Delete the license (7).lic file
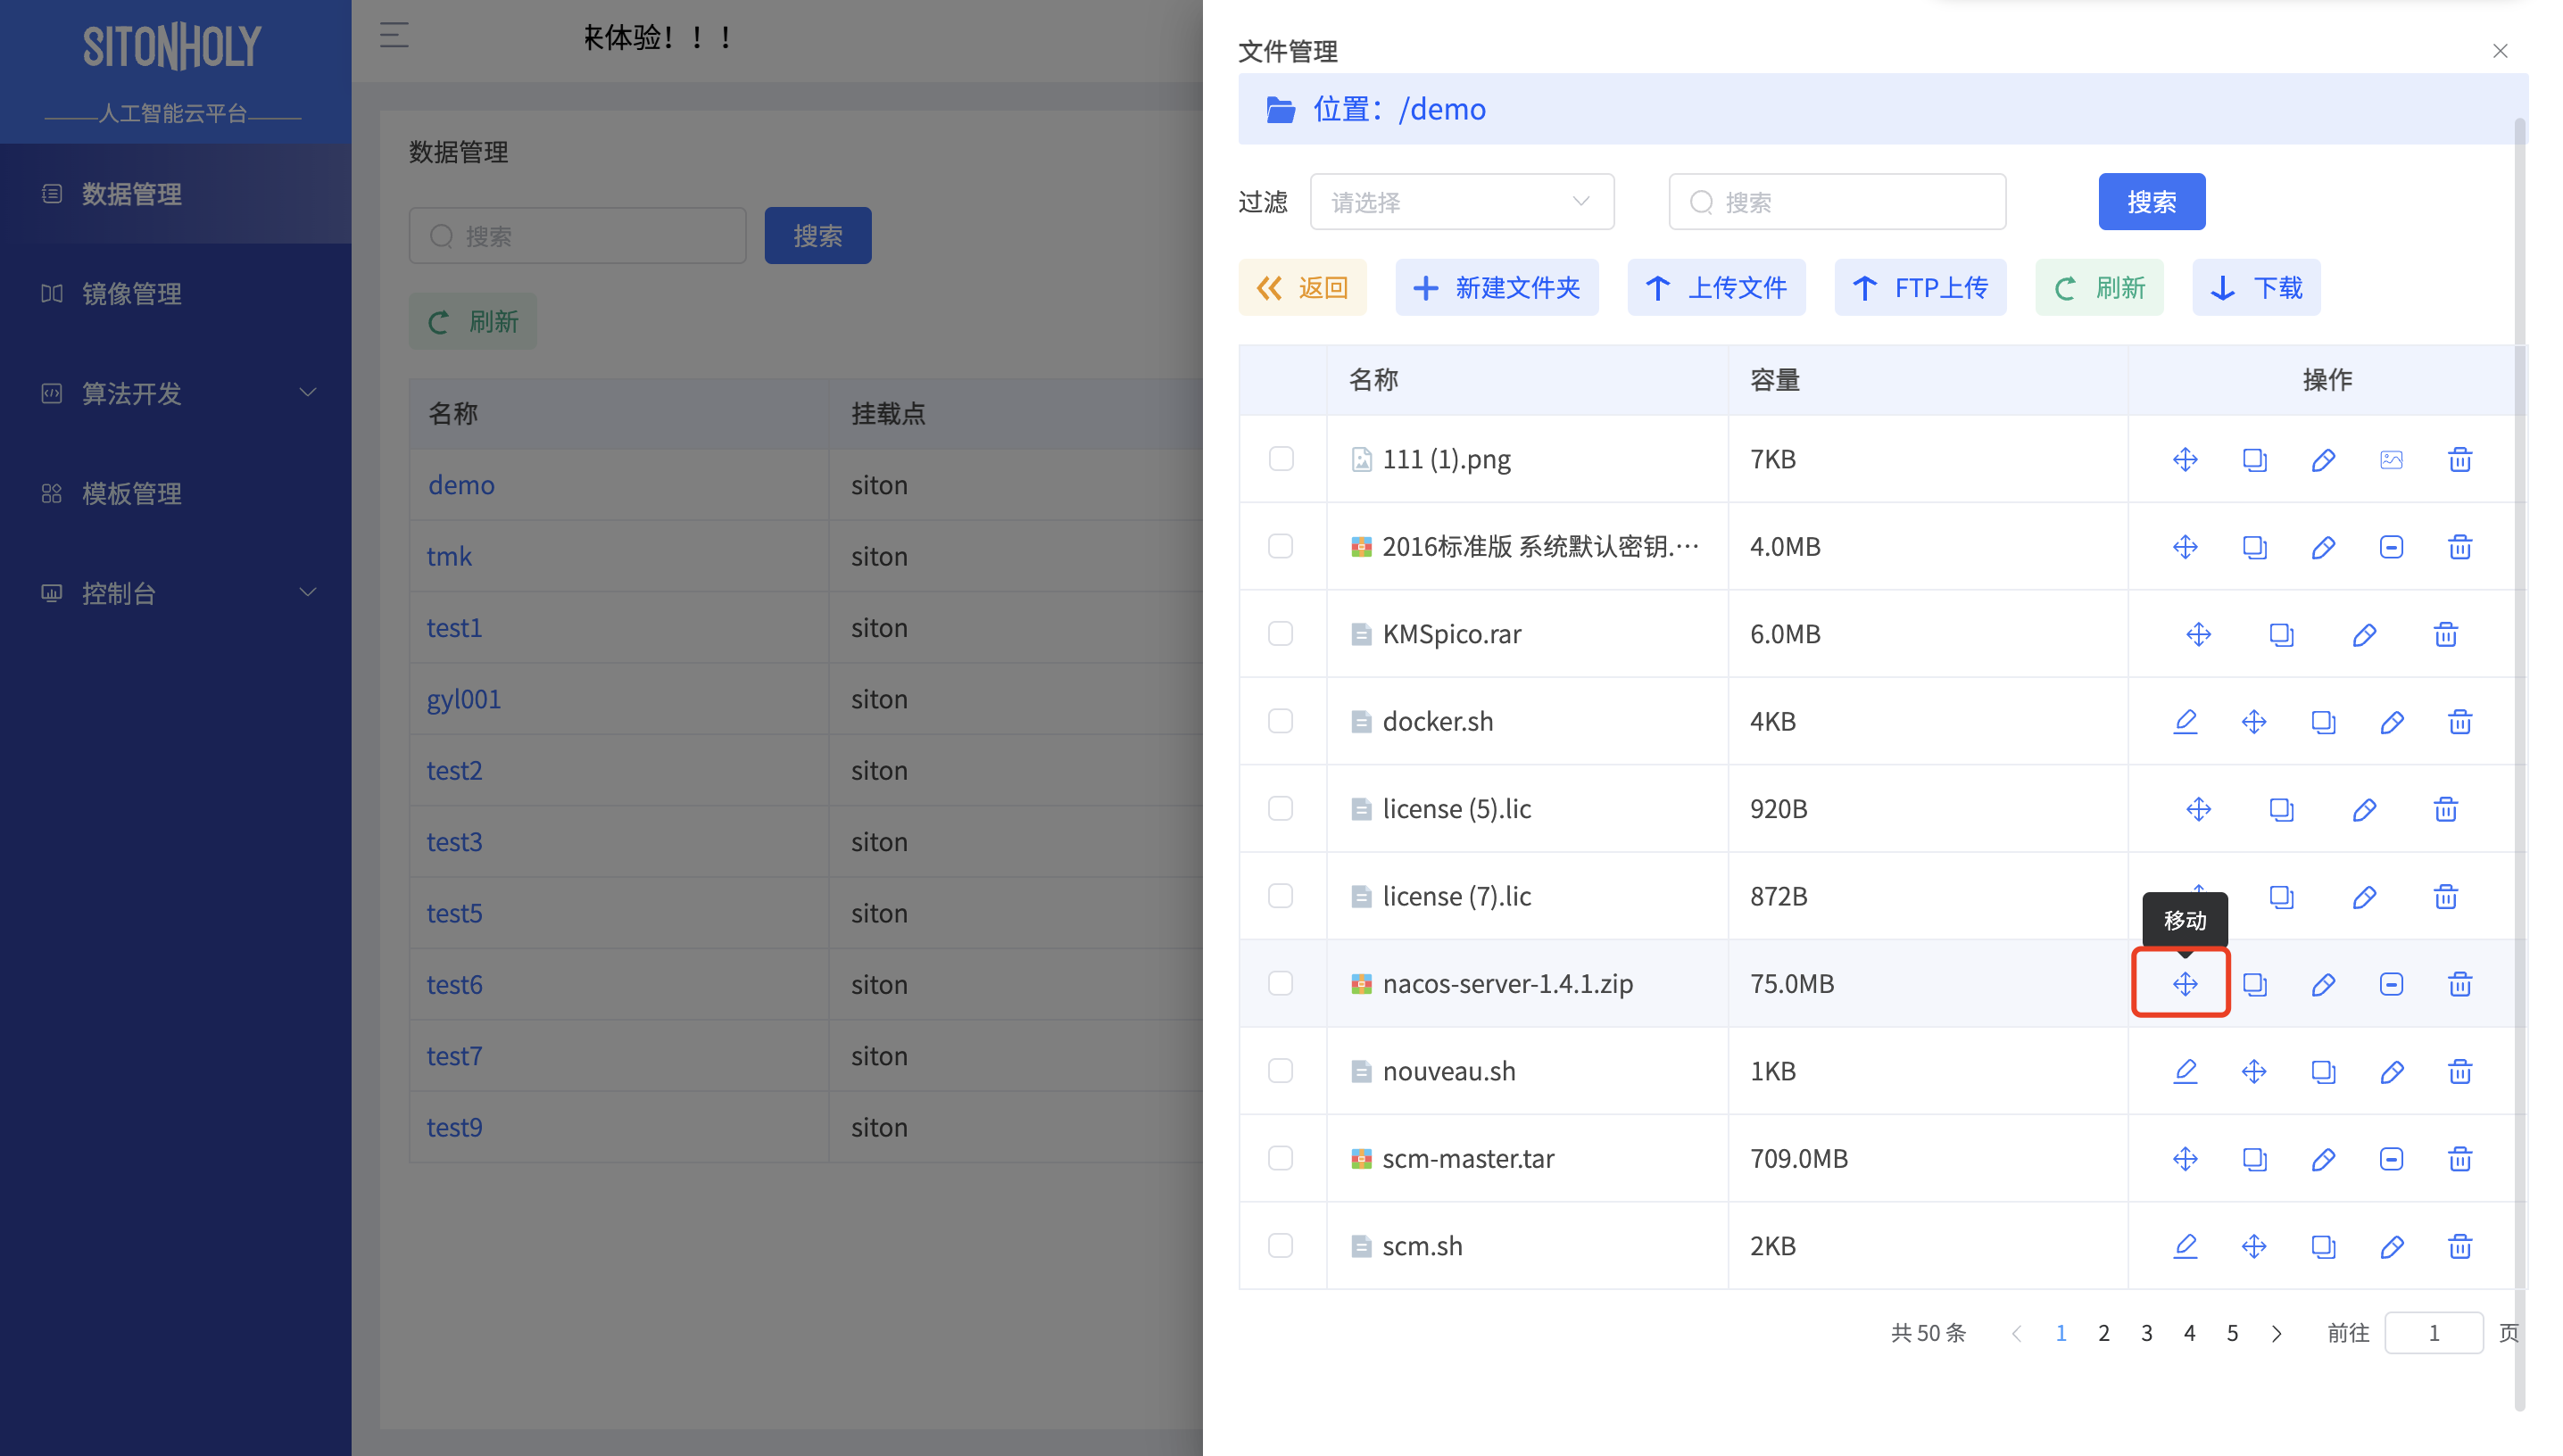 click(x=2446, y=896)
